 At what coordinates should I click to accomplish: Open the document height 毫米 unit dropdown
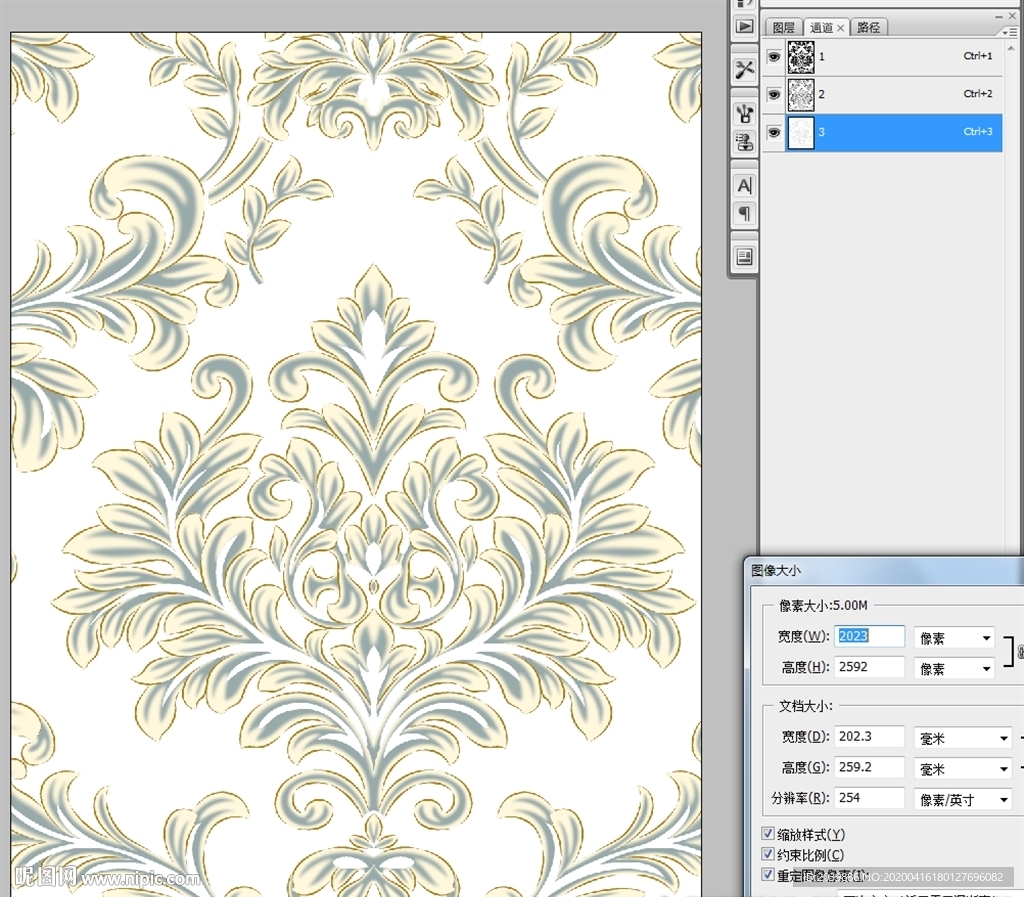pos(964,769)
